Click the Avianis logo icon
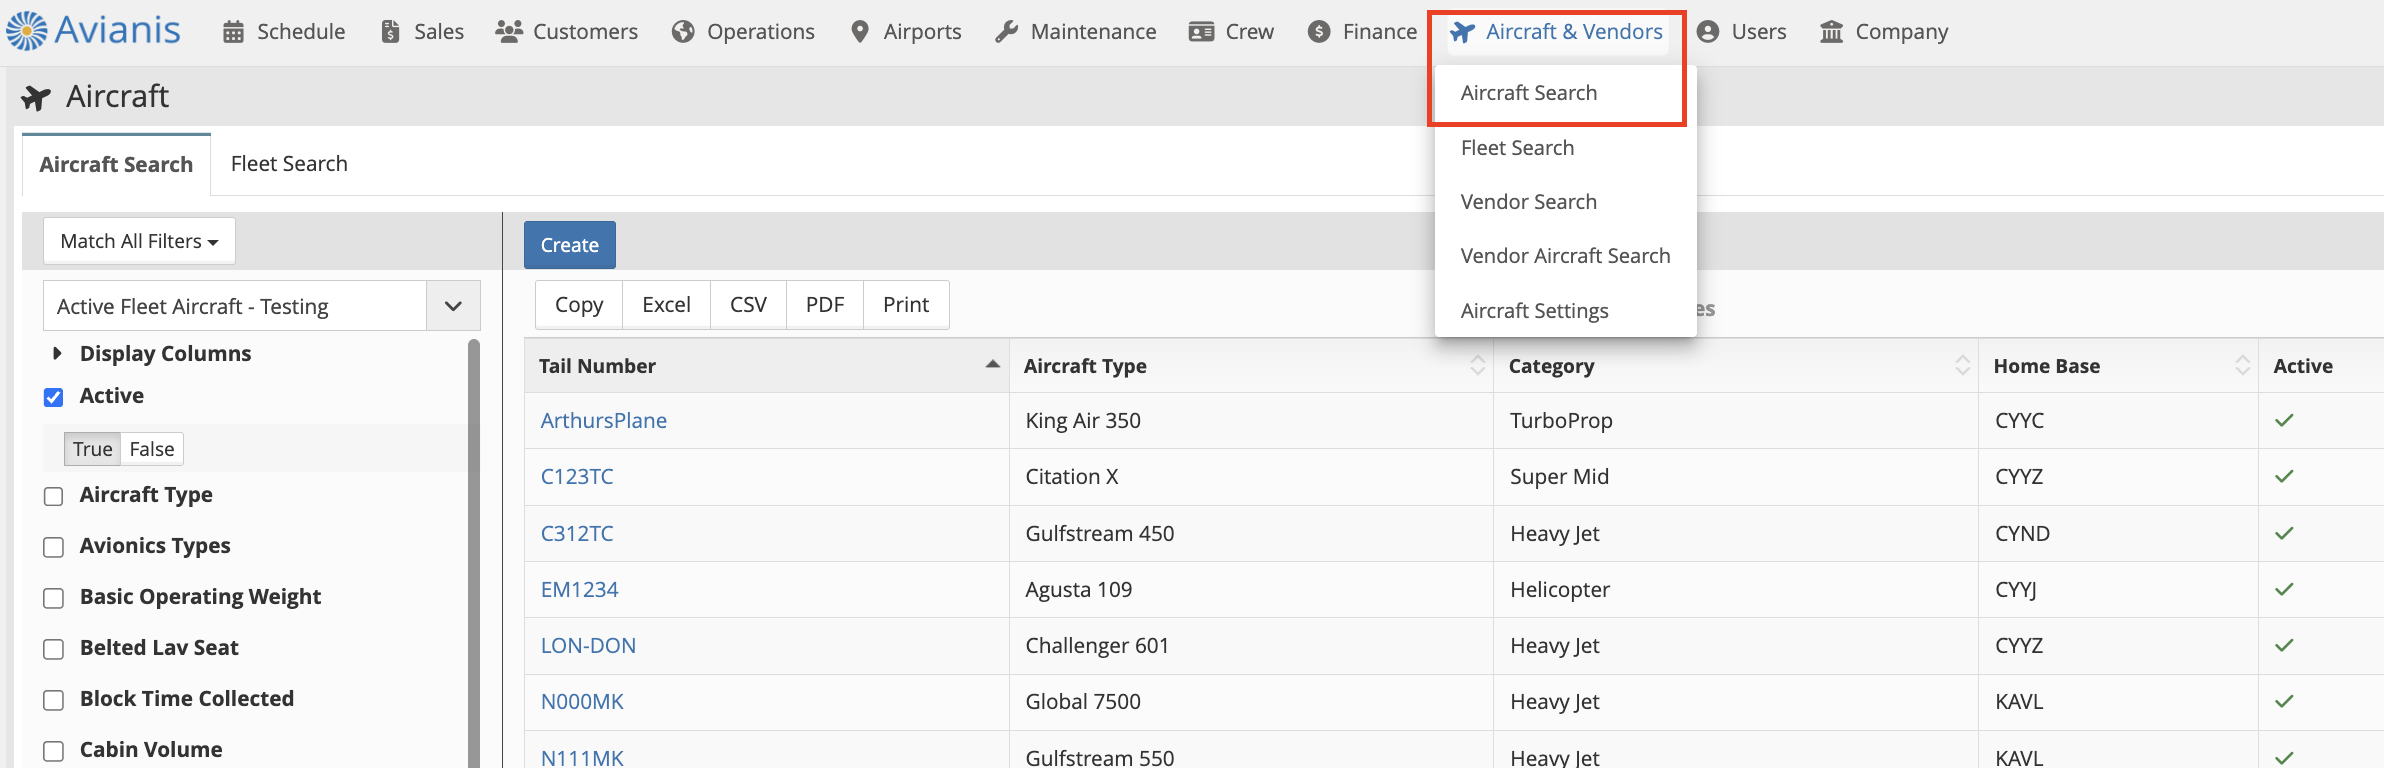Viewport: 2384px width, 768px height. point(27,31)
